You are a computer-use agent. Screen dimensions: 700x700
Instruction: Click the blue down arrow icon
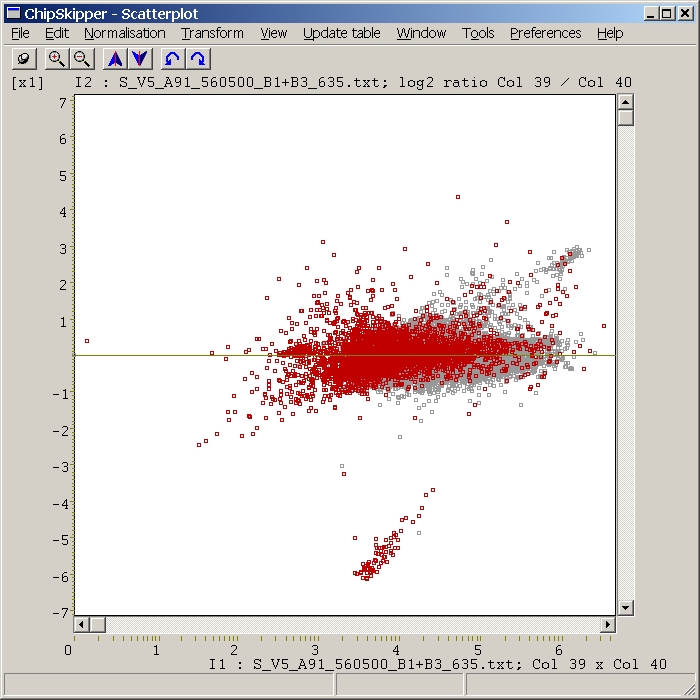140,59
